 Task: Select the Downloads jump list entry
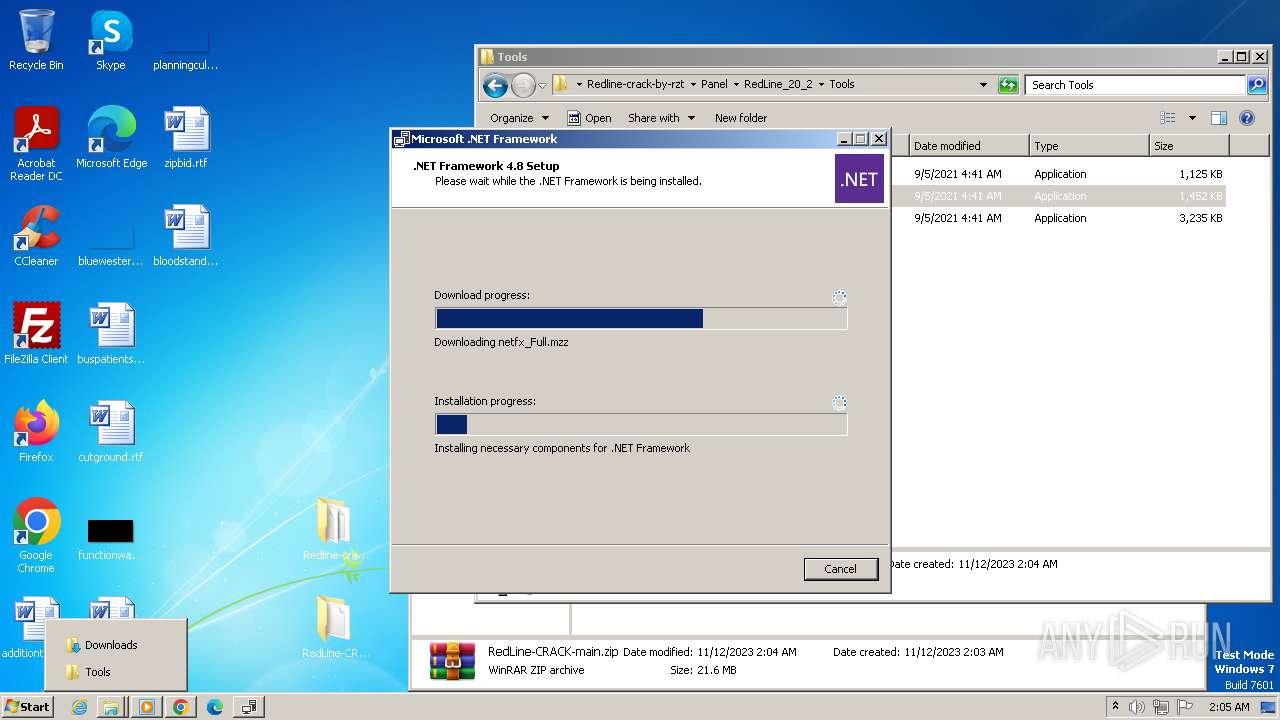pos(116,645)
